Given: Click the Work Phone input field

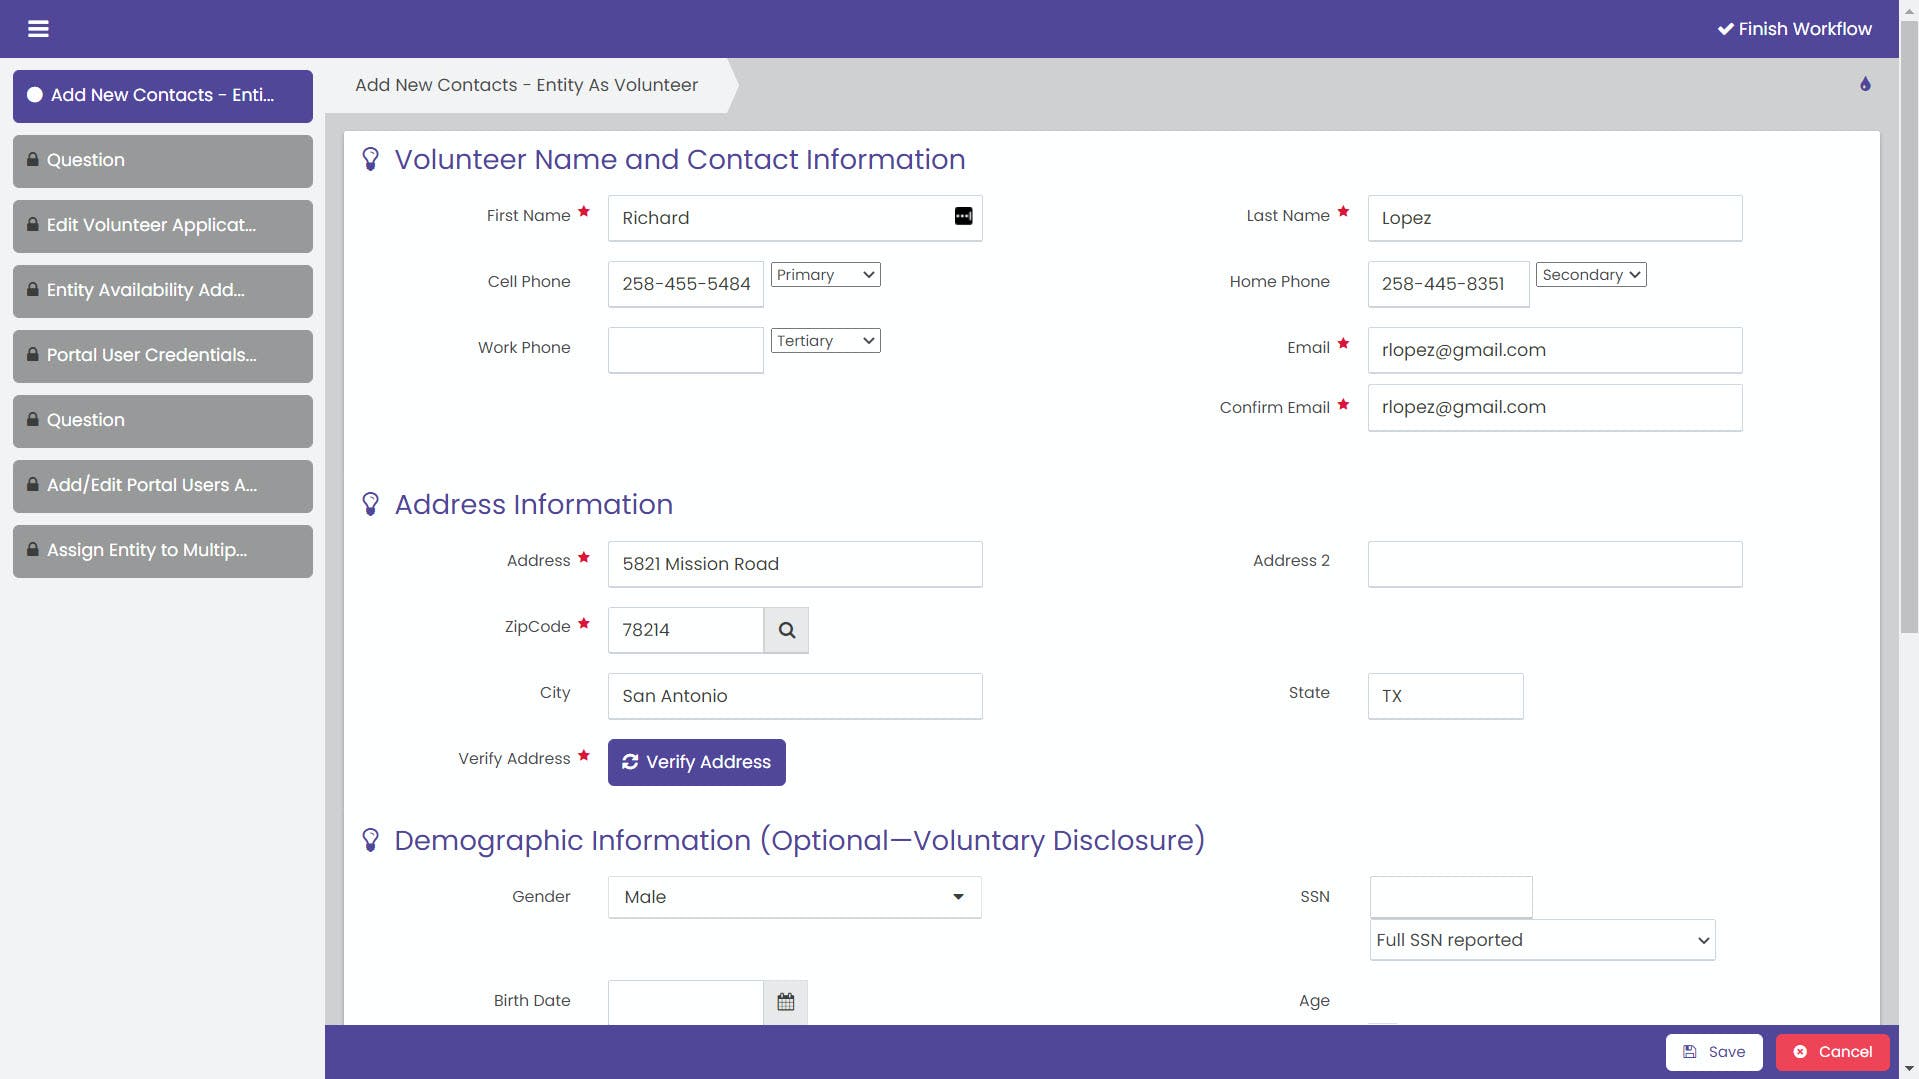Looking at the screenshot, I should click(685, 350).
